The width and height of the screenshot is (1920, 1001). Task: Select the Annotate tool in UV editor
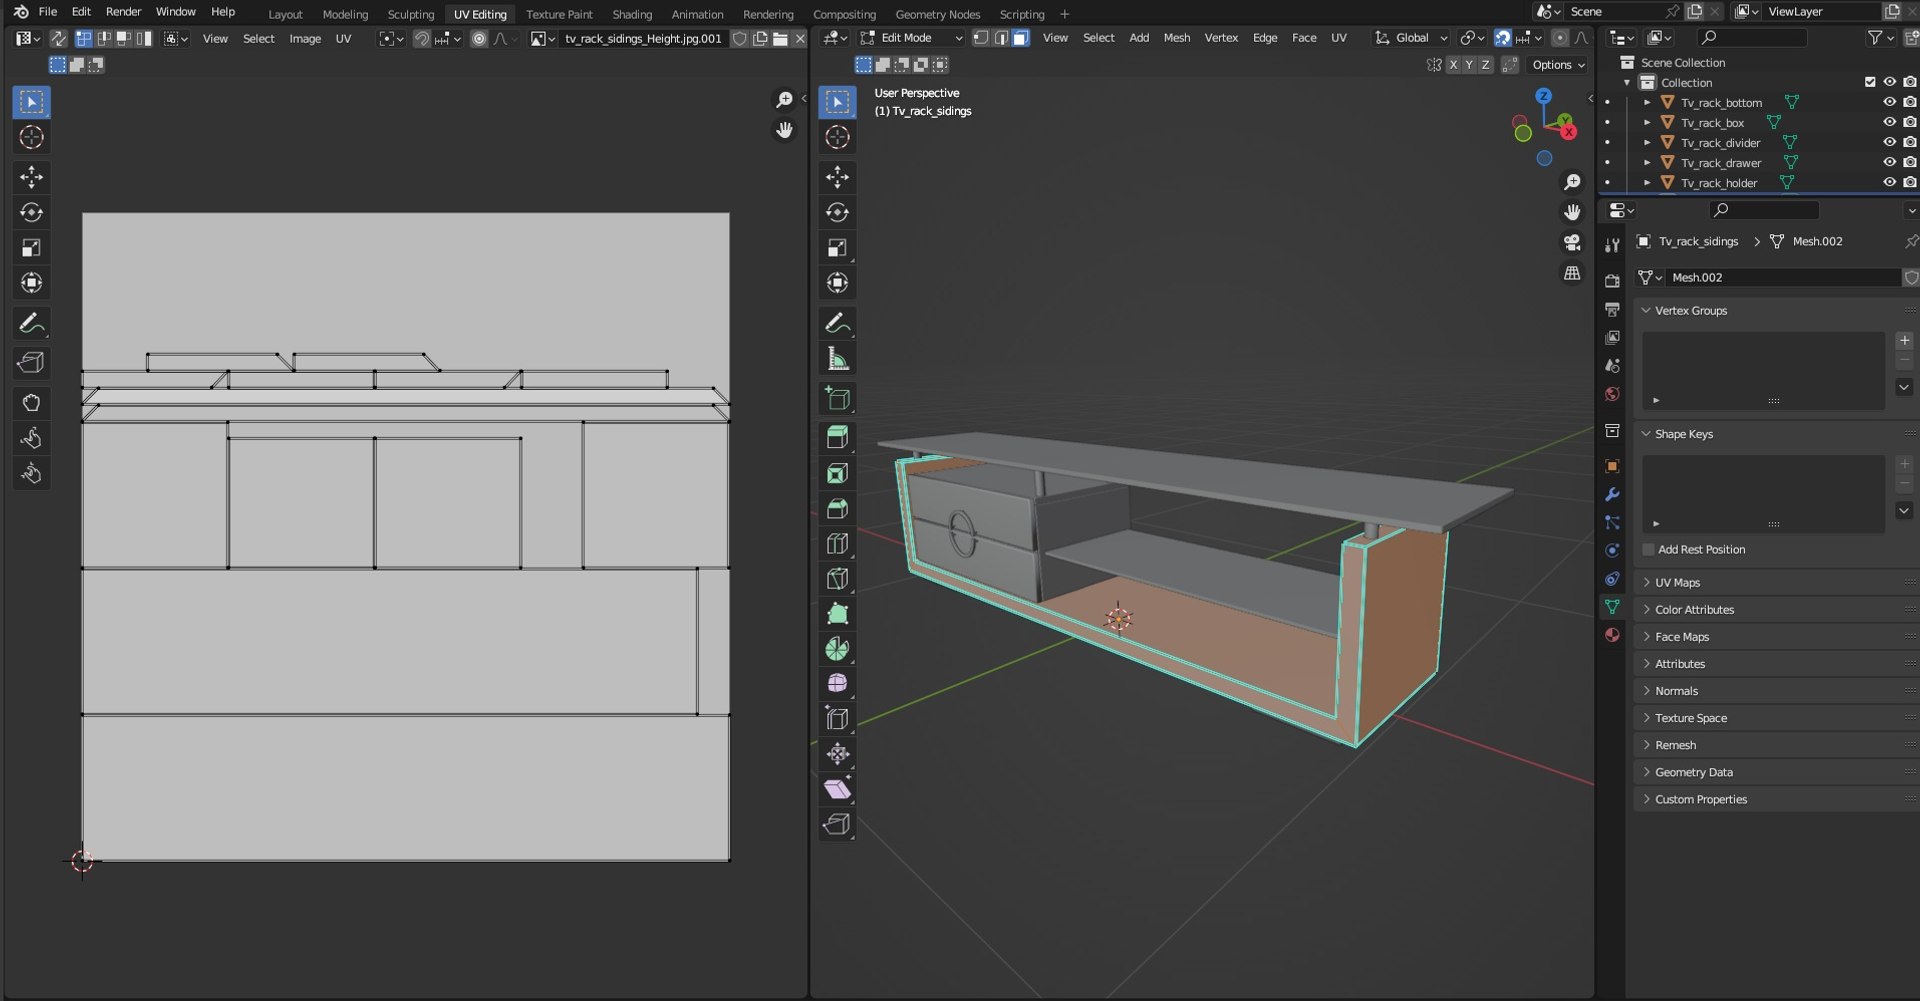[31, 323]
